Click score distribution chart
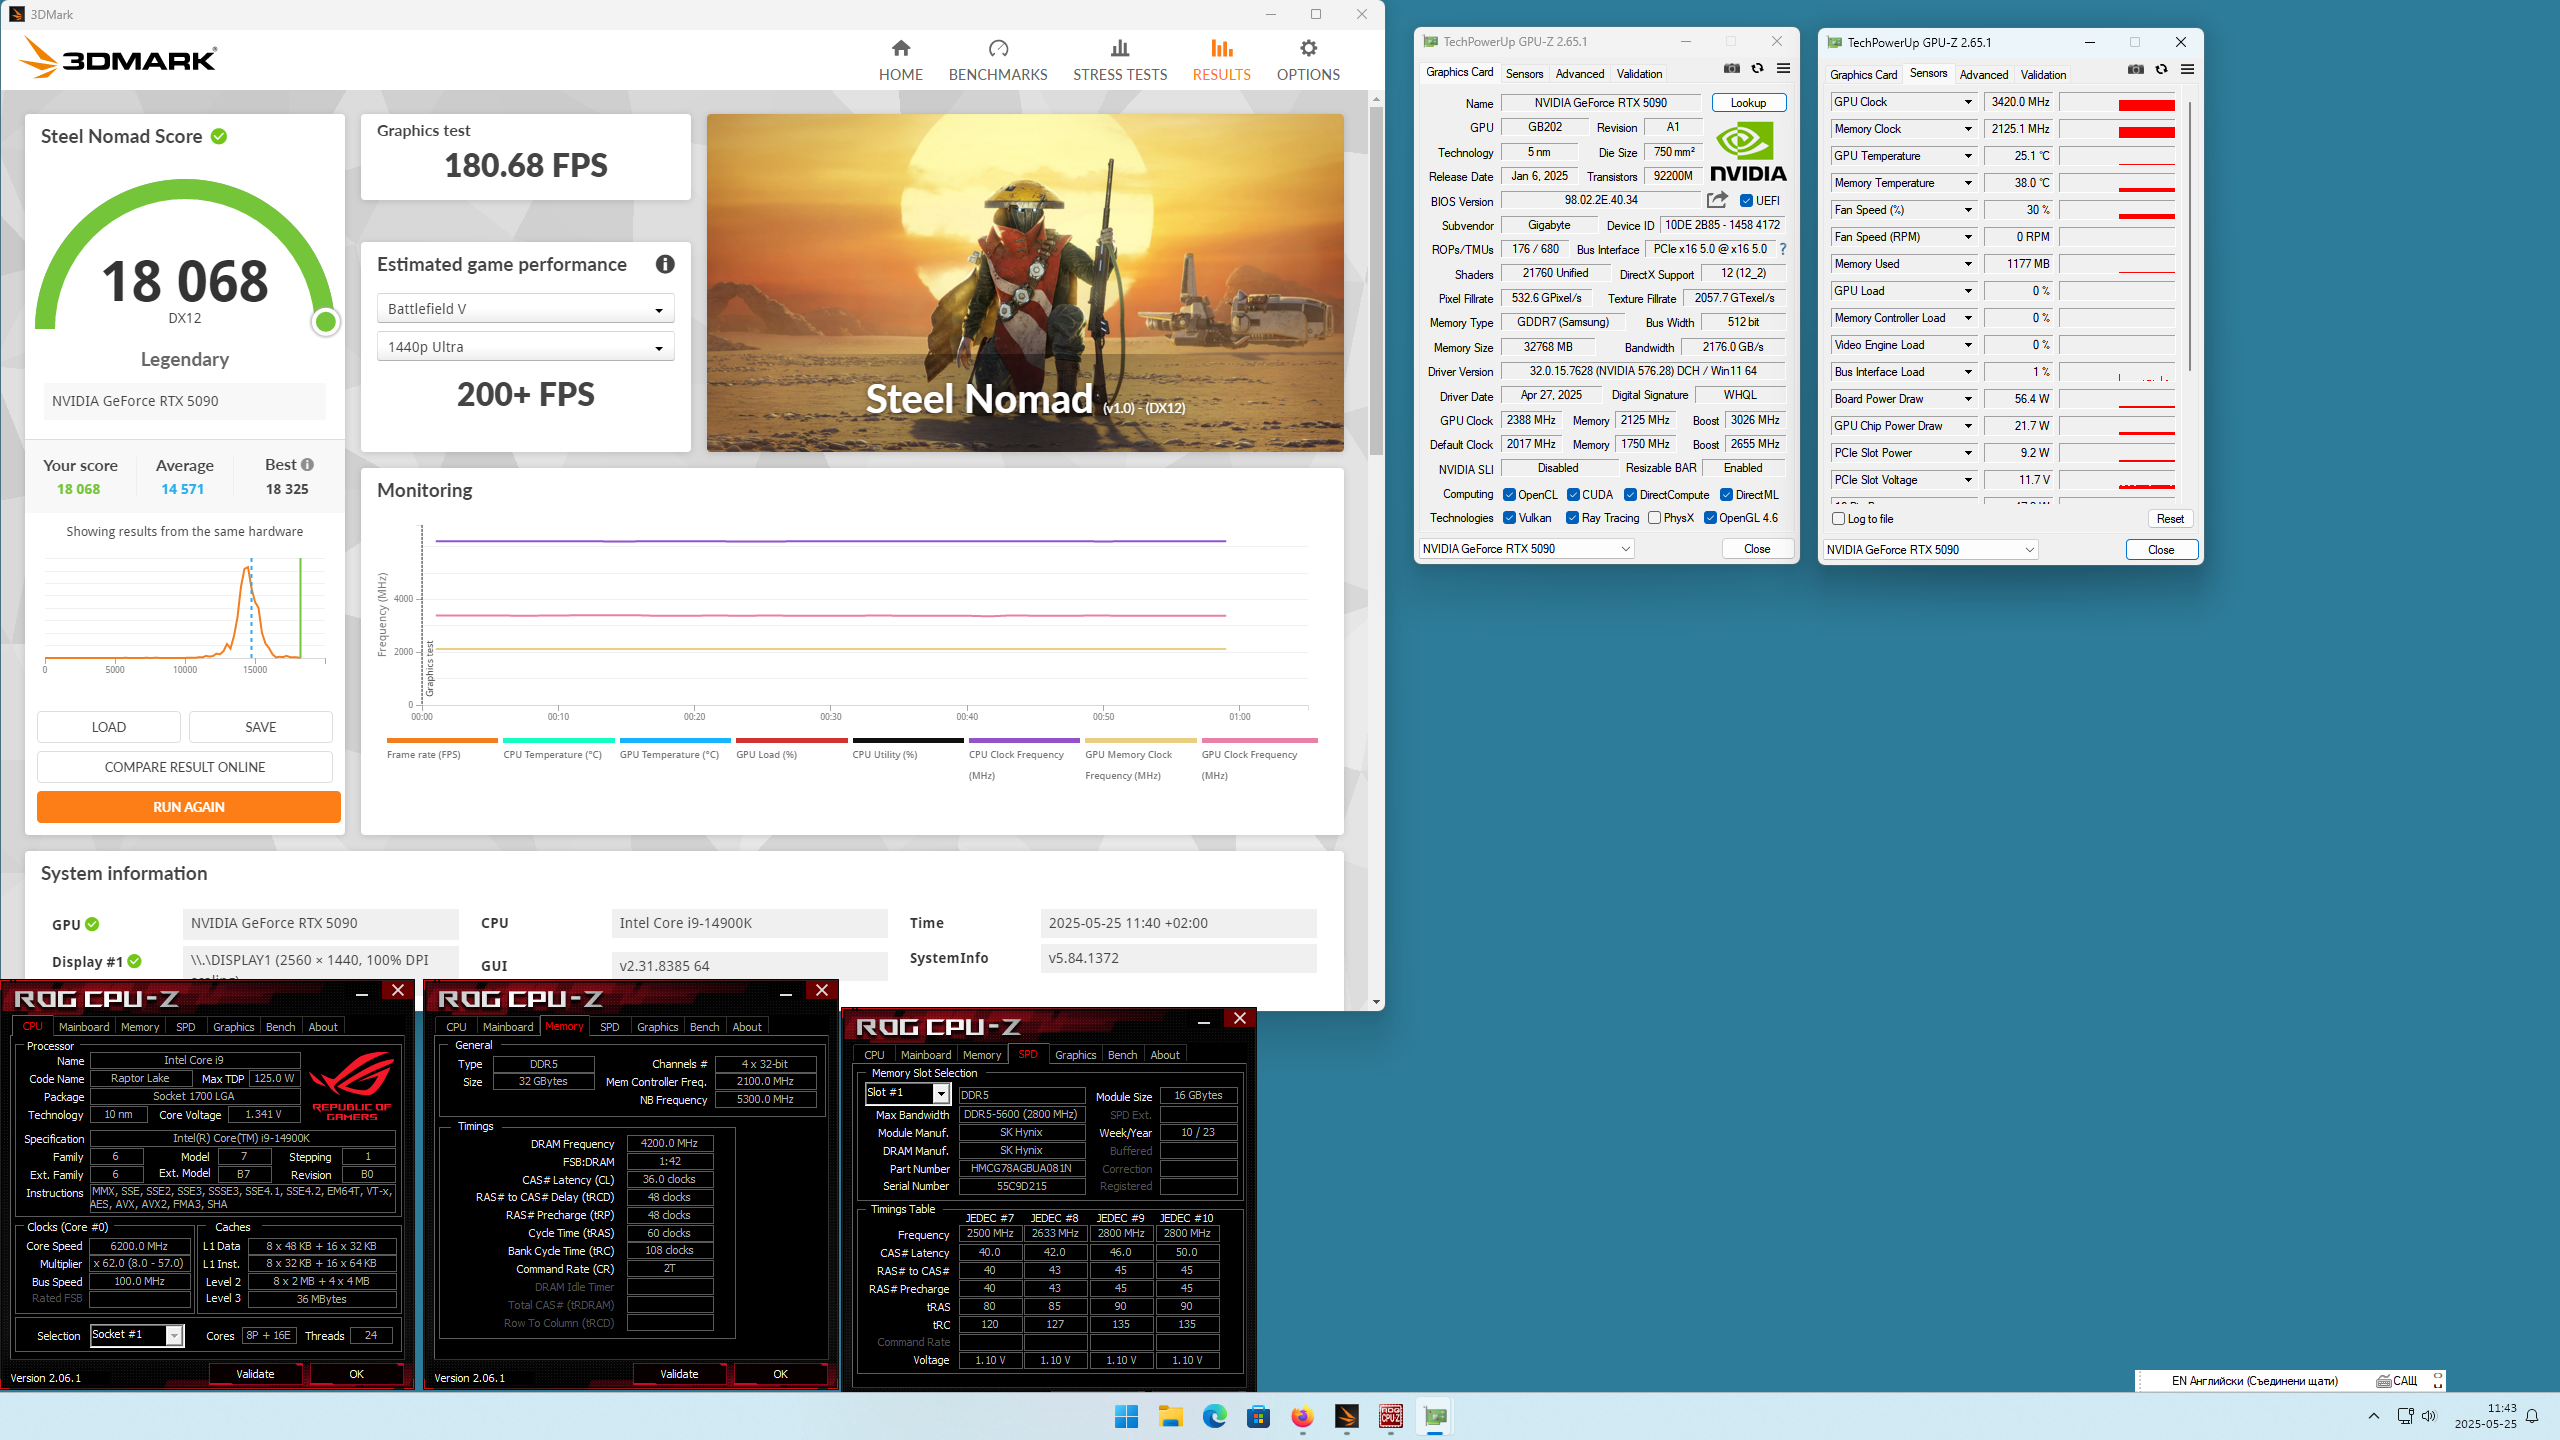The image size is (2560, 1440). pyautogui.click(x=185, y=612)
